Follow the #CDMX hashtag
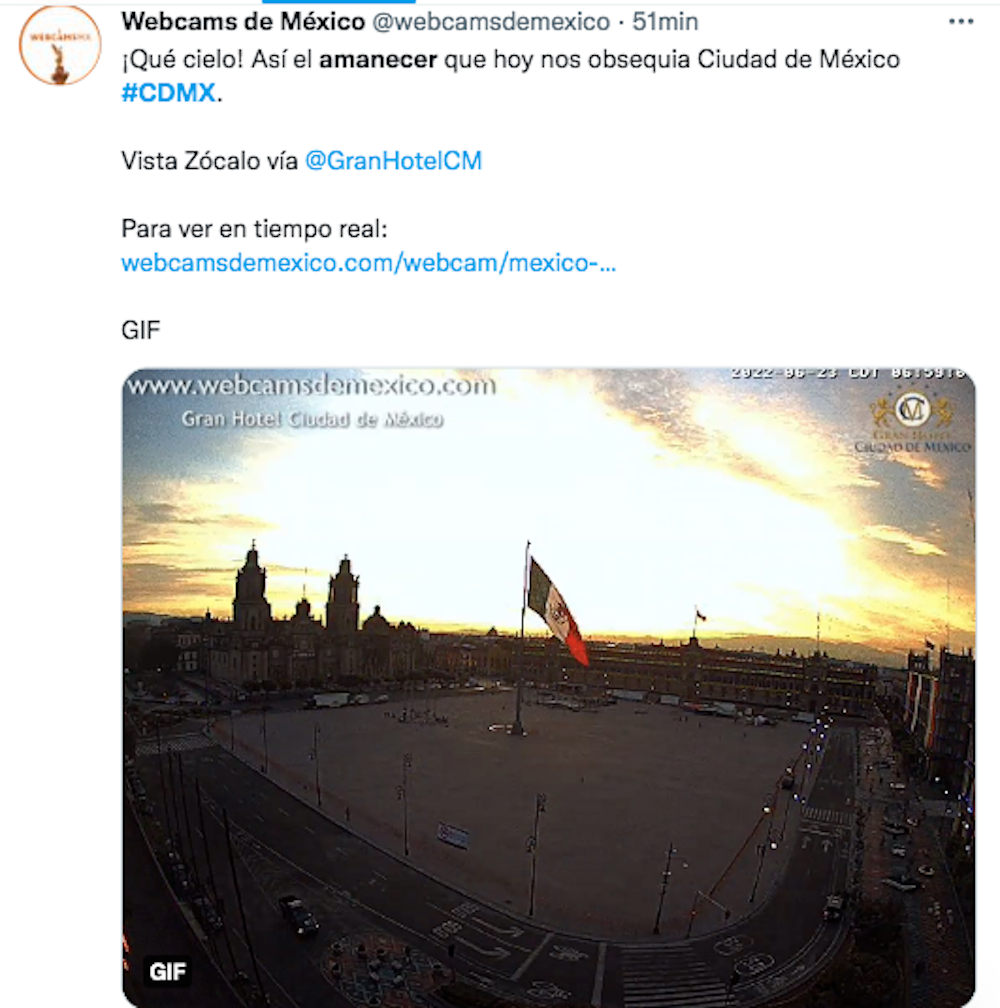Image resolution: width=1000 pixels, height=1008 pixels. (x=168, y=93)
